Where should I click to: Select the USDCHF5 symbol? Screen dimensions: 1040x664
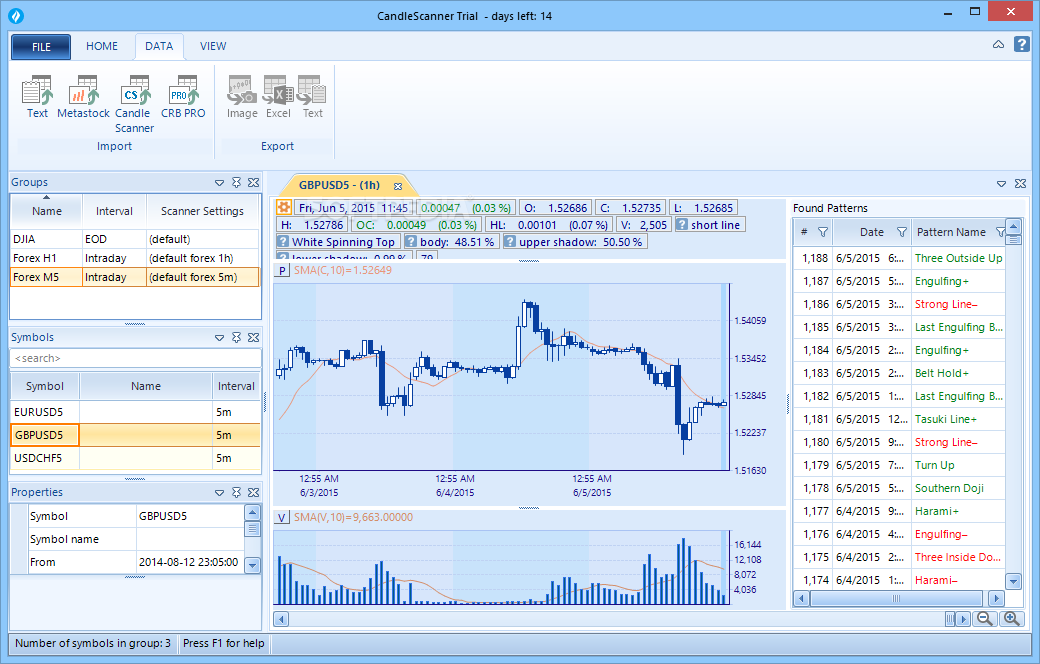tap(135, 458)
